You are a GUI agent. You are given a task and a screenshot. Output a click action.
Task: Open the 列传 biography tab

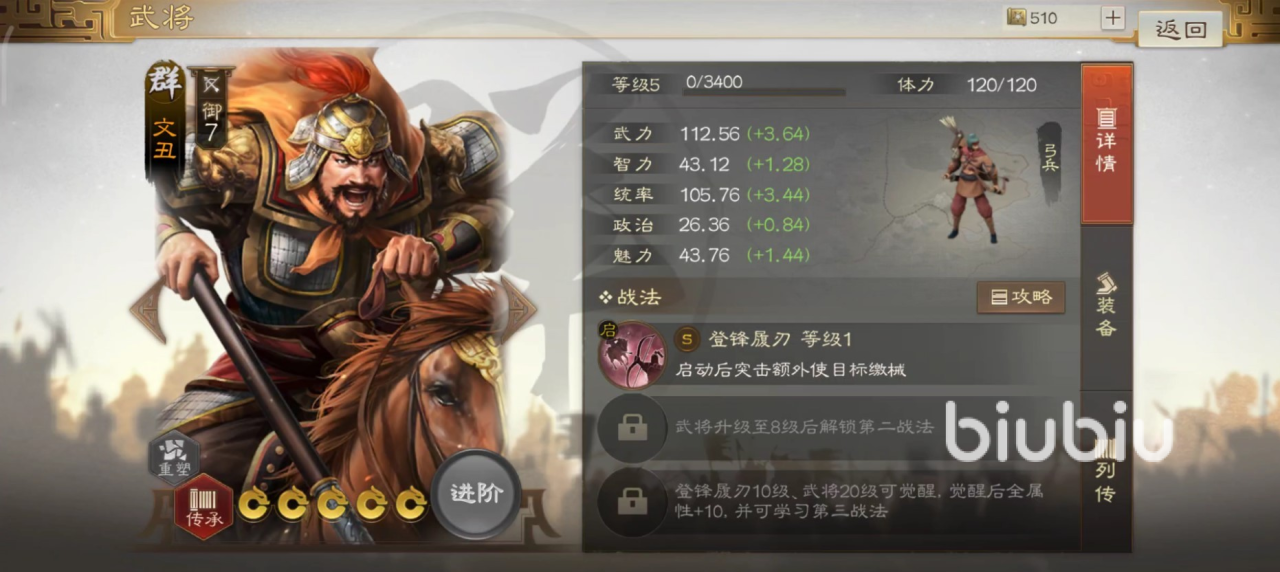(x=1106, y=470)
